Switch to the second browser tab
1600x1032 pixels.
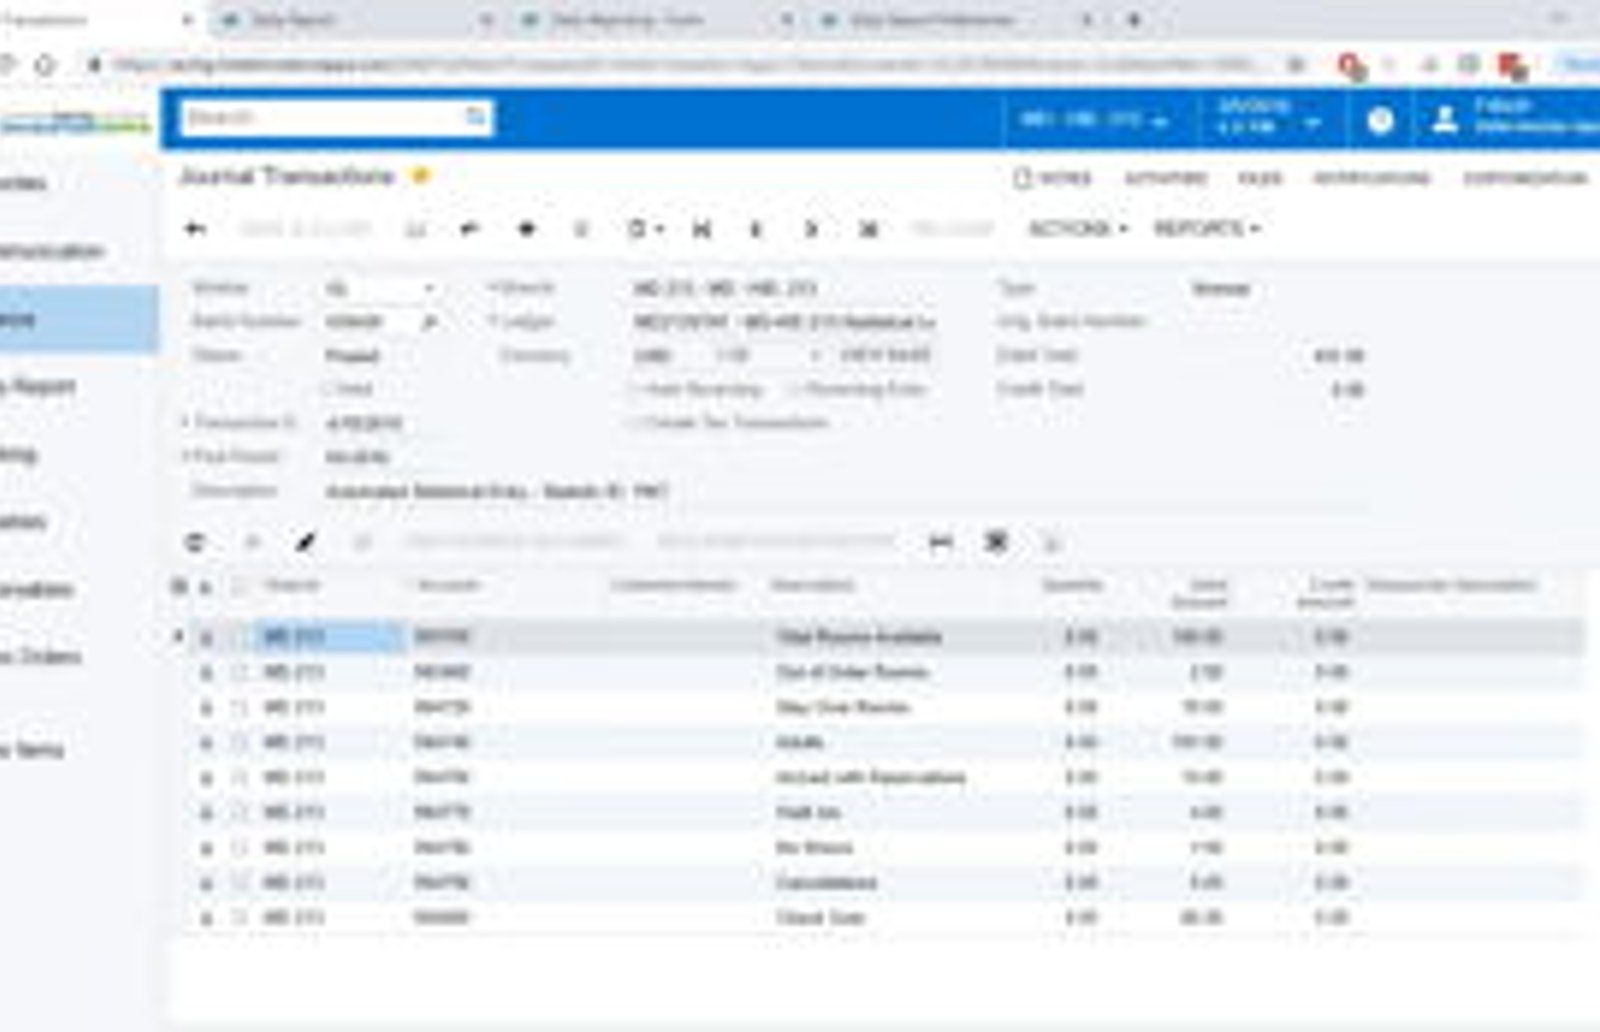[x=357, y=20]
